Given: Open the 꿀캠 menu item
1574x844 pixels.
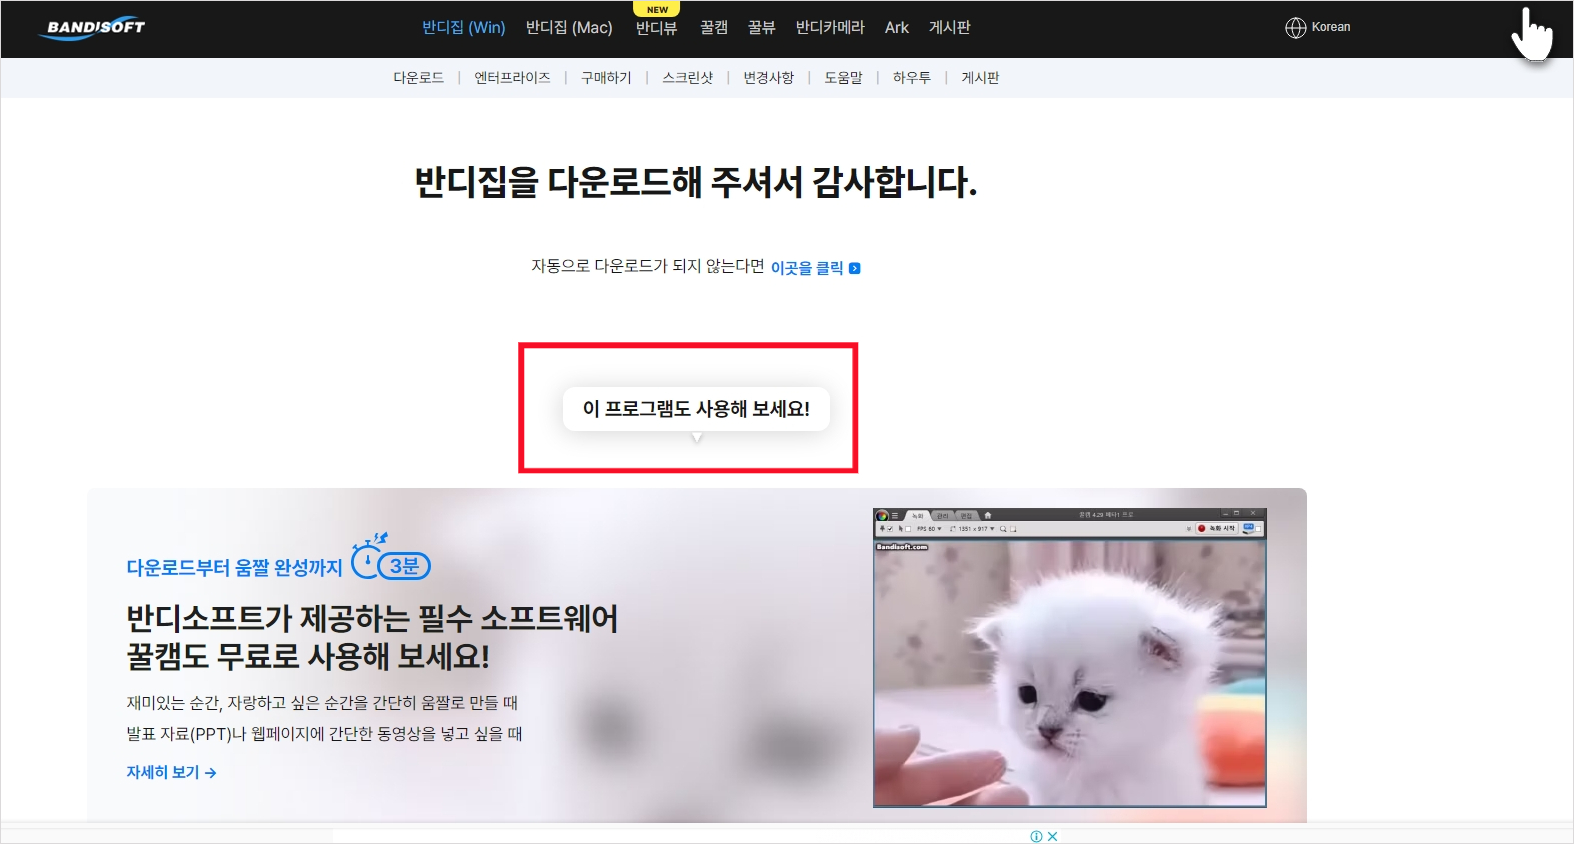Looking at the screenshot, I should click(x=714, y=28).
